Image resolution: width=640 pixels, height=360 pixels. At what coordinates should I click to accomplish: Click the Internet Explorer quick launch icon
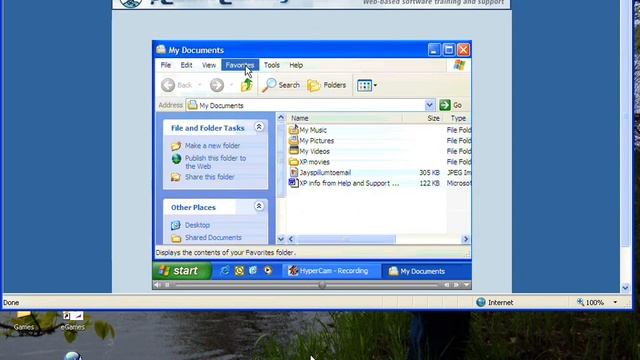click(x=224, y=271)
